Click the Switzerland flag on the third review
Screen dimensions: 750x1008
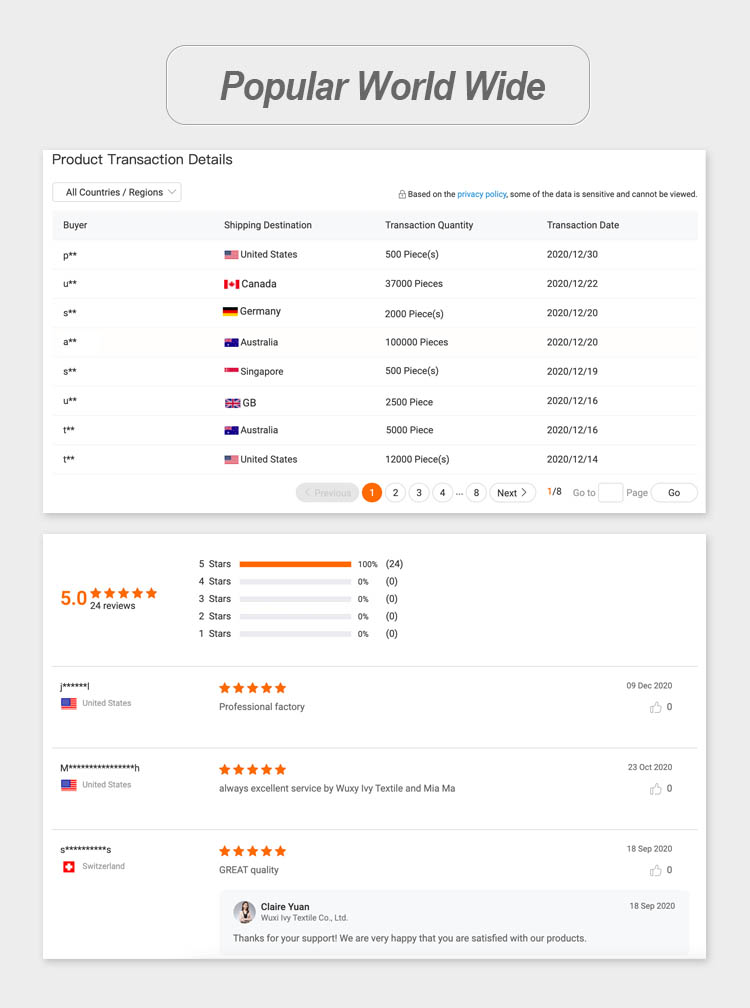[x=69, y=867]
